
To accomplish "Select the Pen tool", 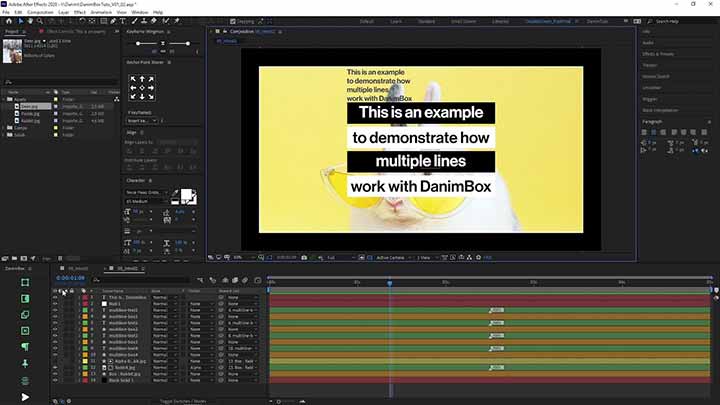I will click(x=113, y=21).
